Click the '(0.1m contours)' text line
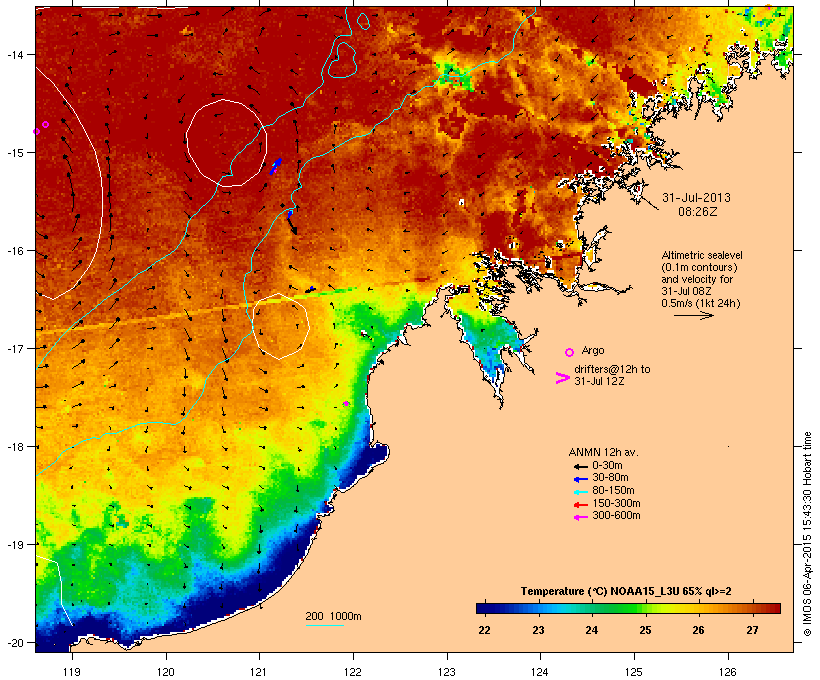820x680 pixels. click(x=699, y=267)
